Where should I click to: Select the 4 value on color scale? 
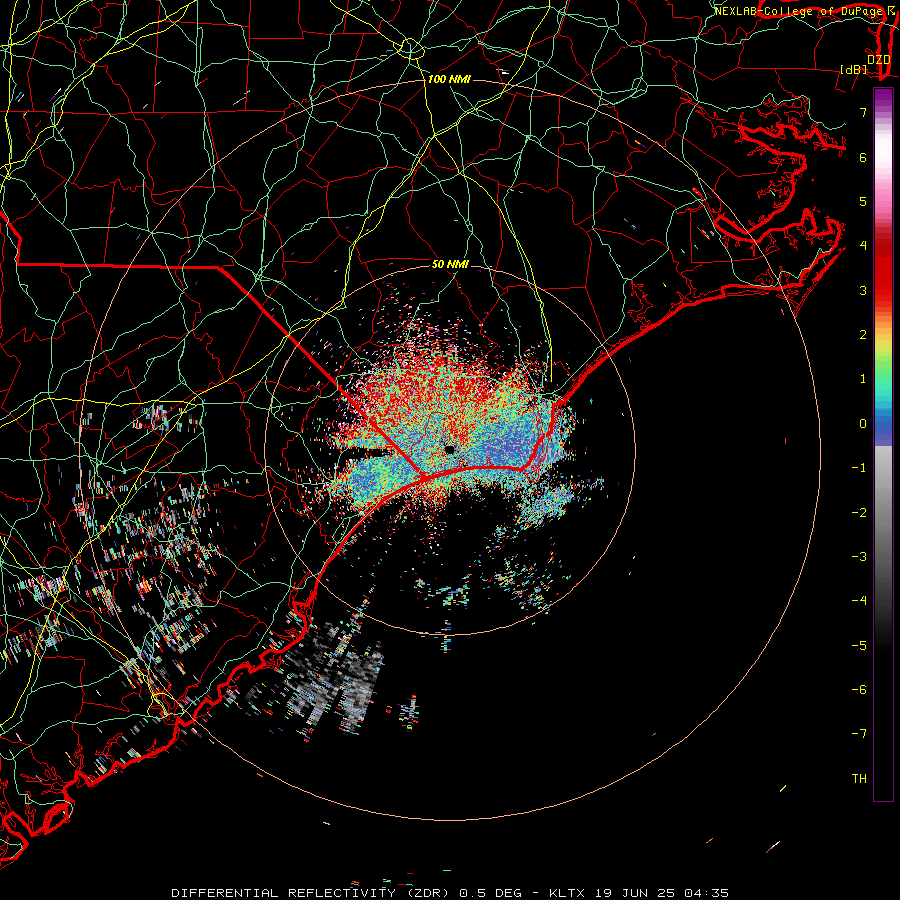pyautogui.click(x=863, y=246)
